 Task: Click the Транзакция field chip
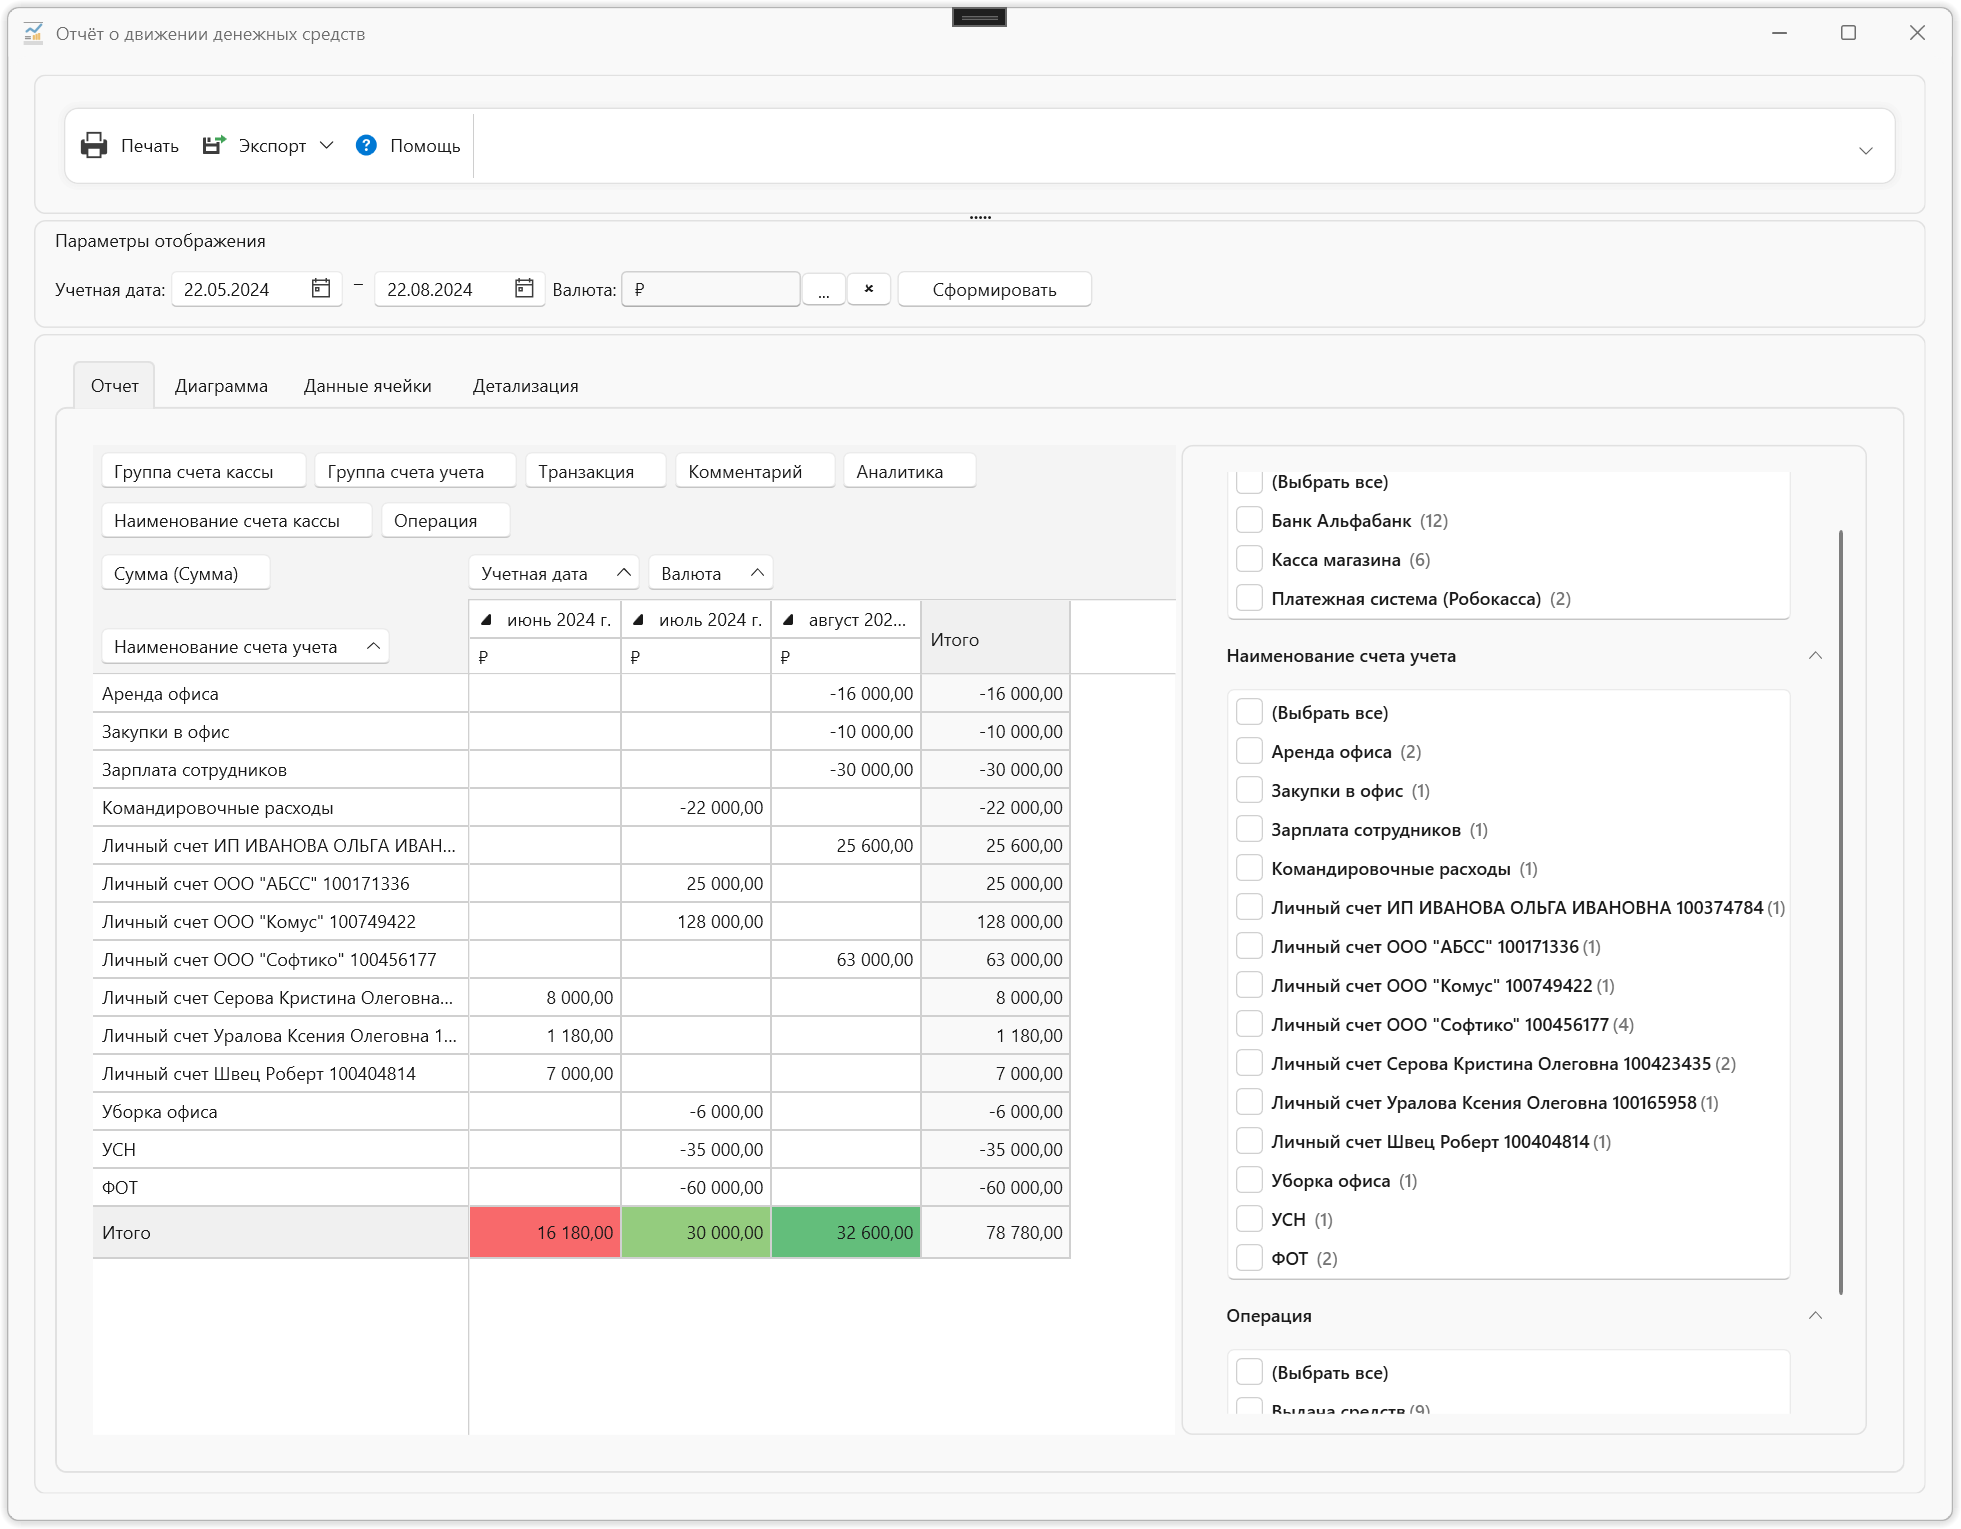595,472
